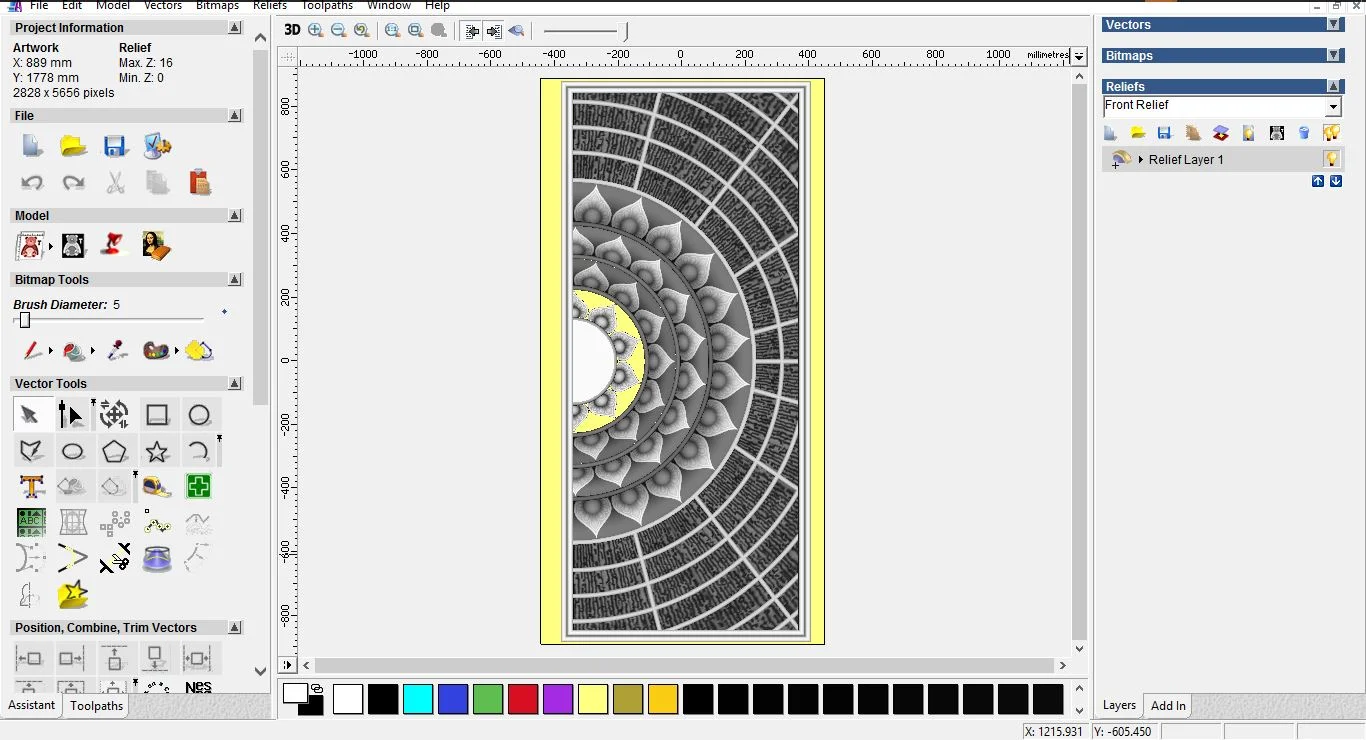The height and width of the screenshot is (740, 1366).
Task: Open the Front Relief dropdown
Action: coord(1333,107)
